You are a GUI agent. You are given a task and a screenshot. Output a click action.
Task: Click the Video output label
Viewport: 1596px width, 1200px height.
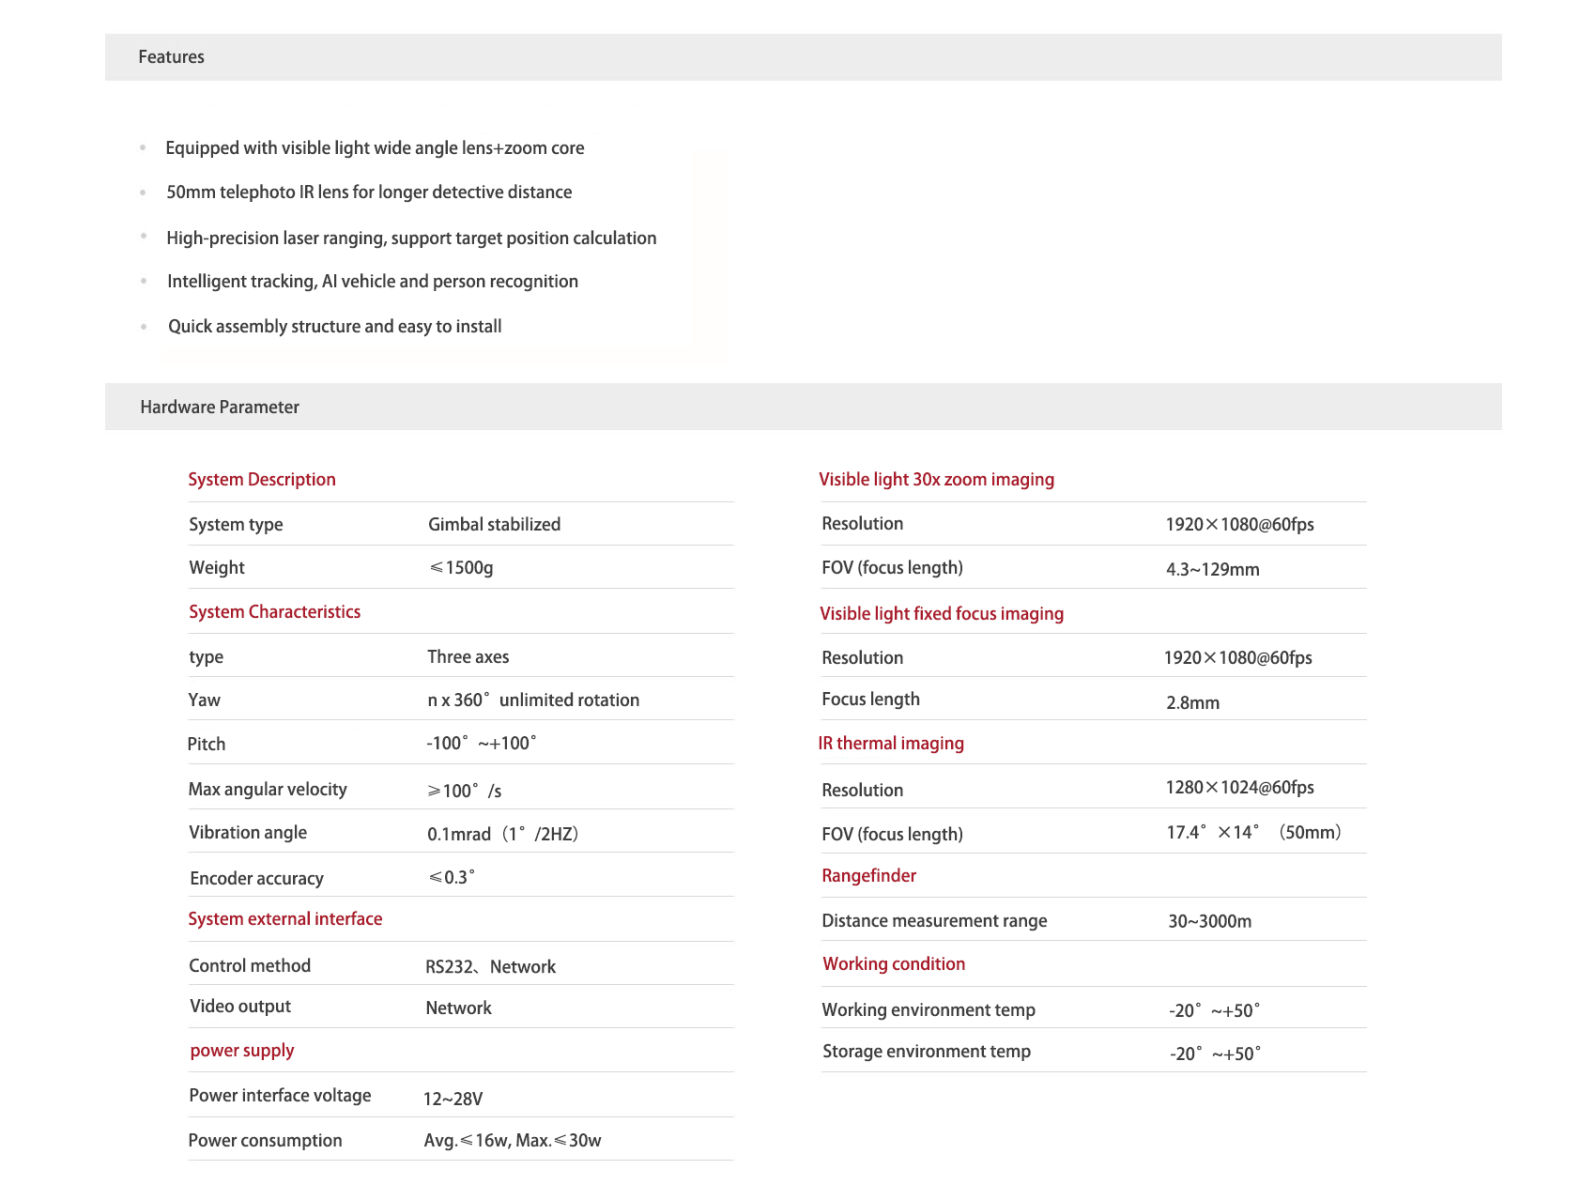(240, 1007)
